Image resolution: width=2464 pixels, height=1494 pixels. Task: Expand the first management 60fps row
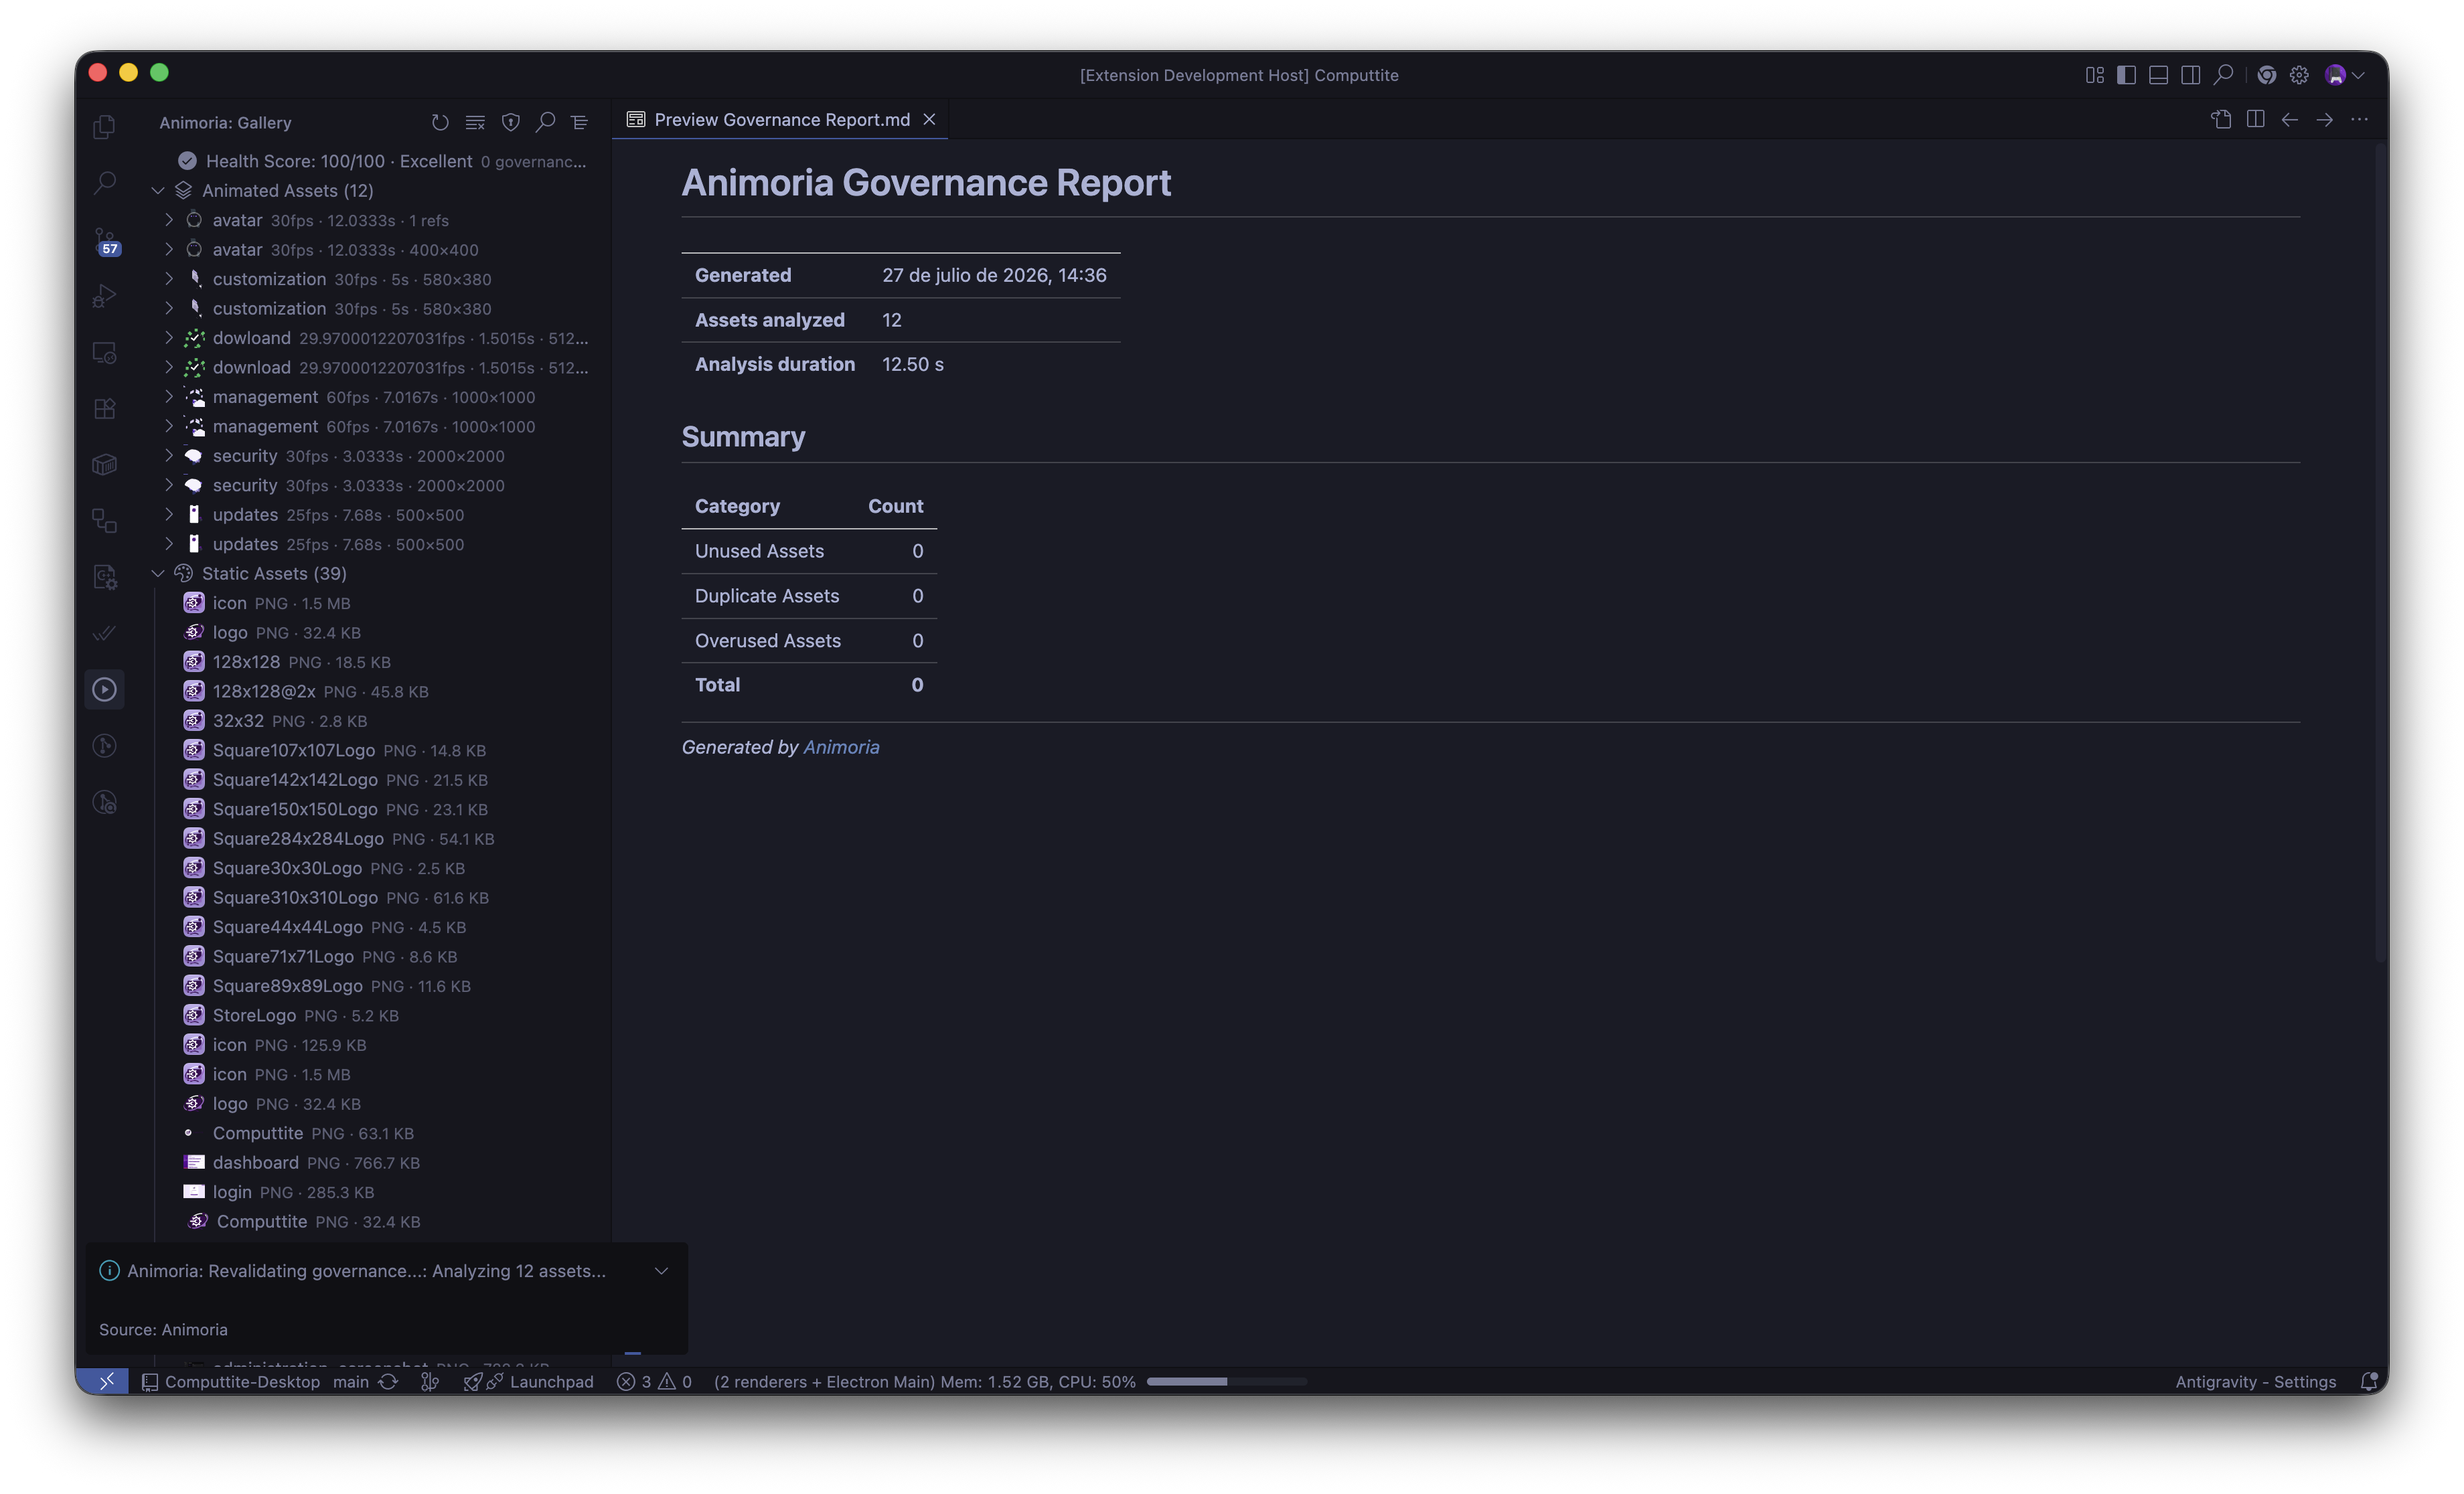pyautogui.click(x=169, y=396)
